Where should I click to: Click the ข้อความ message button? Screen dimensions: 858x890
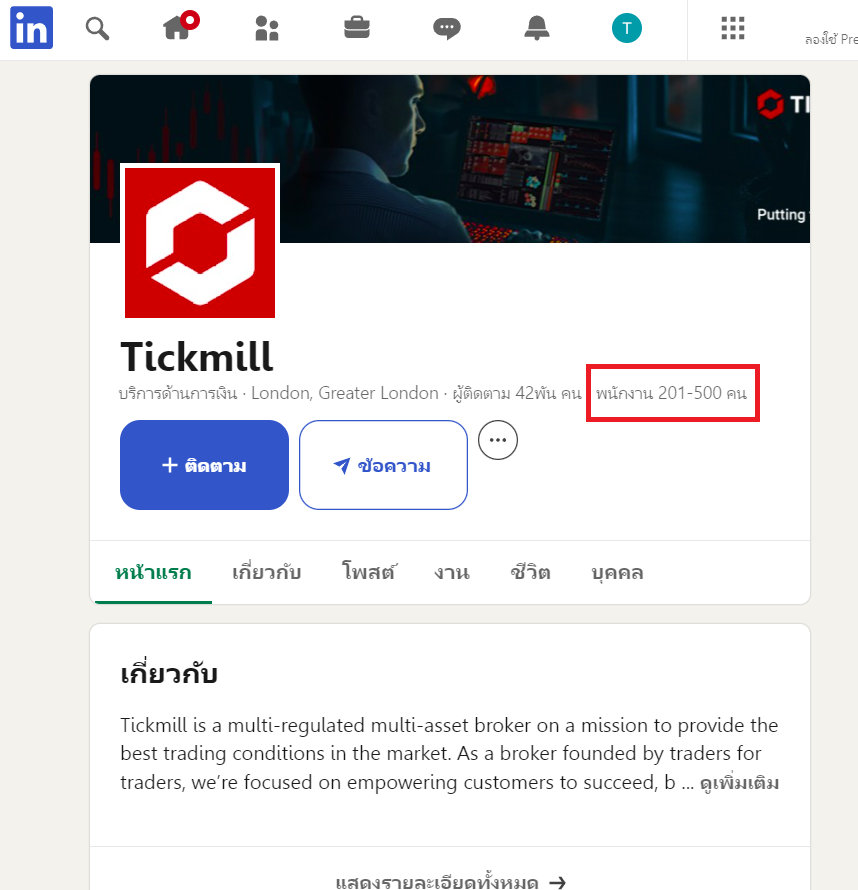383,465
